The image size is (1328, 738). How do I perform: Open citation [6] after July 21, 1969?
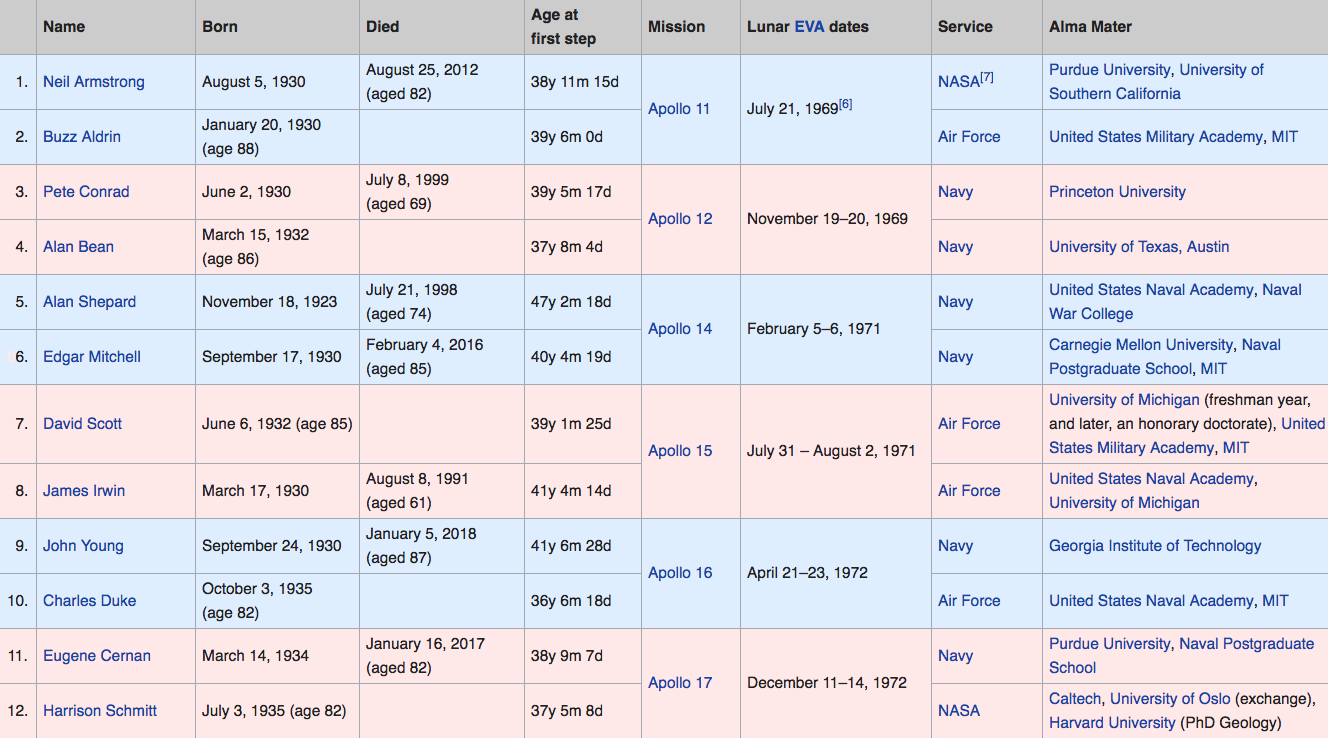845,104
